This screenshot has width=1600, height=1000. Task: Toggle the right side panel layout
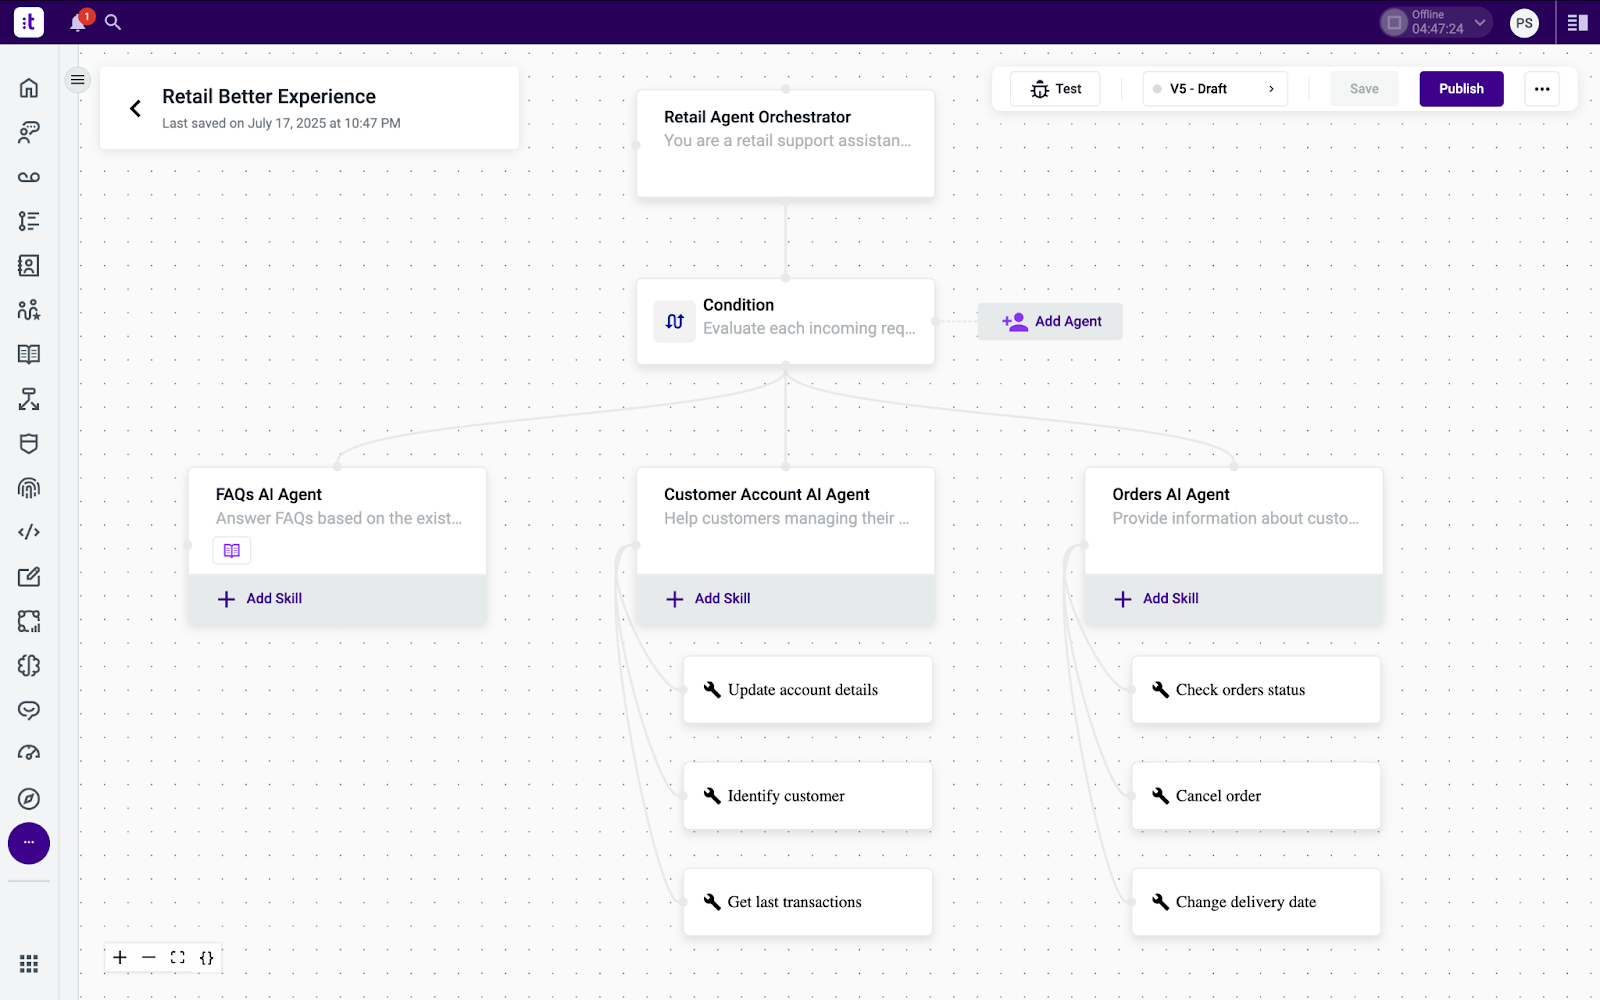1578,22
